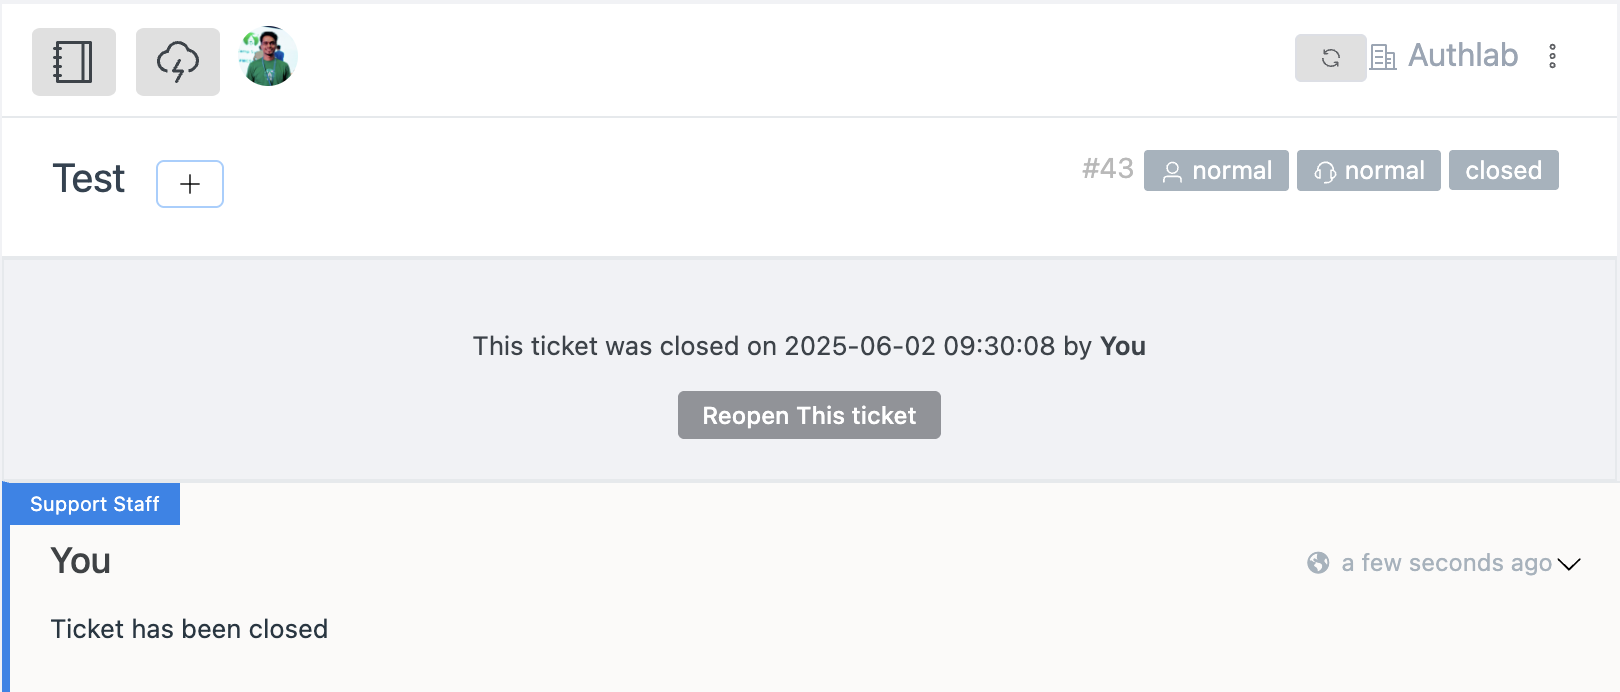The image size is (1620, 692).
Task: Click the Authlab company name
Action: 1463,56
